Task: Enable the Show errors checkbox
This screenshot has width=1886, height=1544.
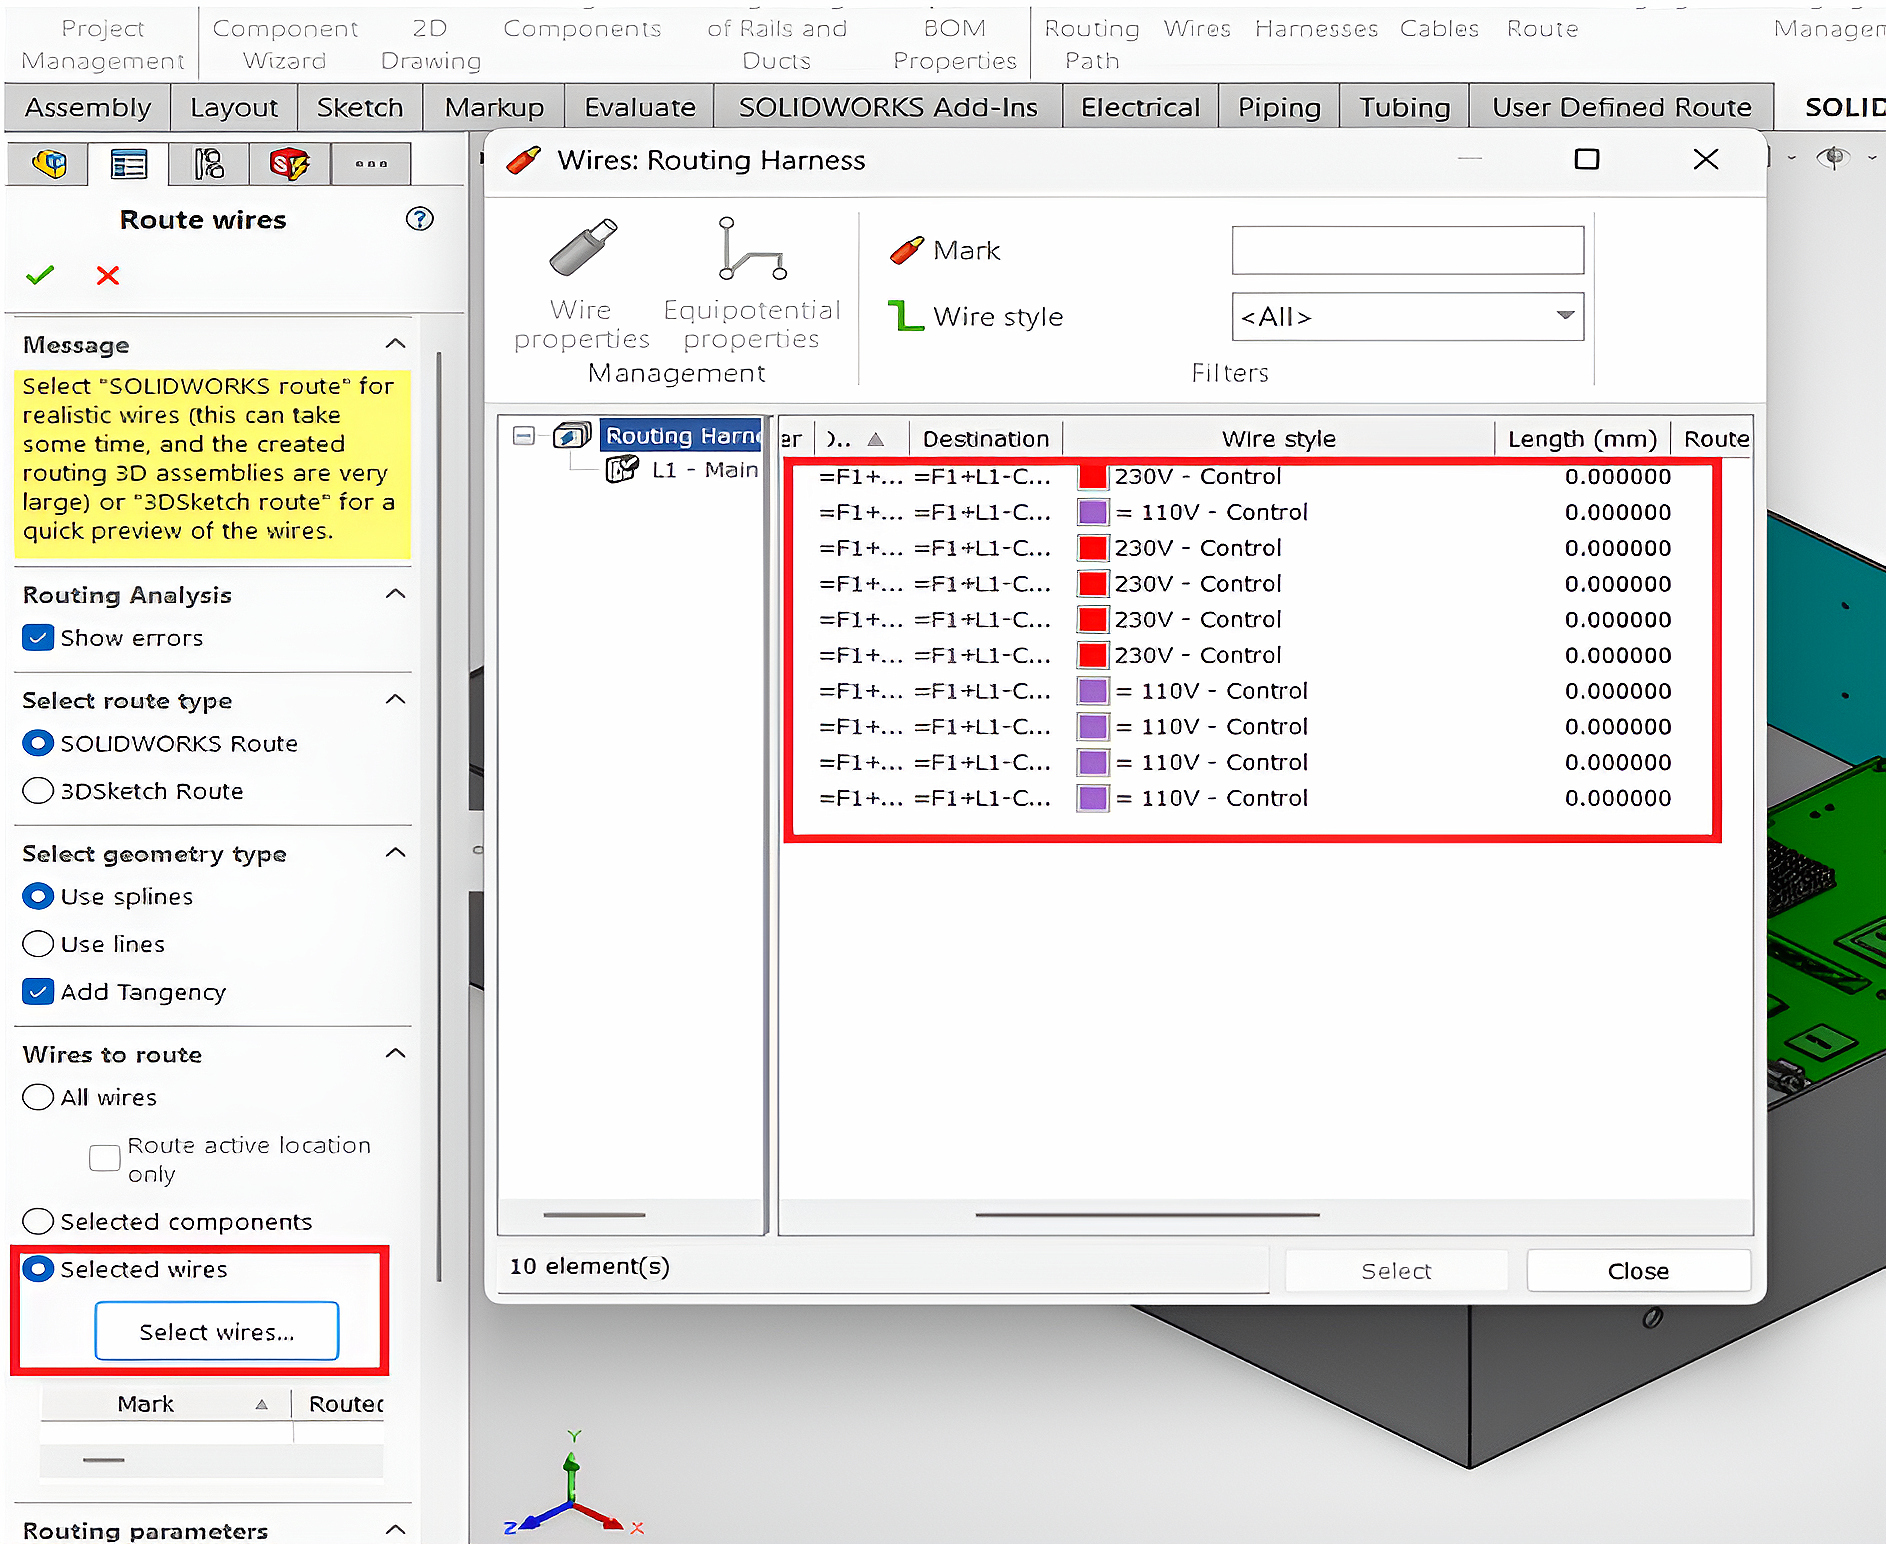Action: click(x=38, y=638)
